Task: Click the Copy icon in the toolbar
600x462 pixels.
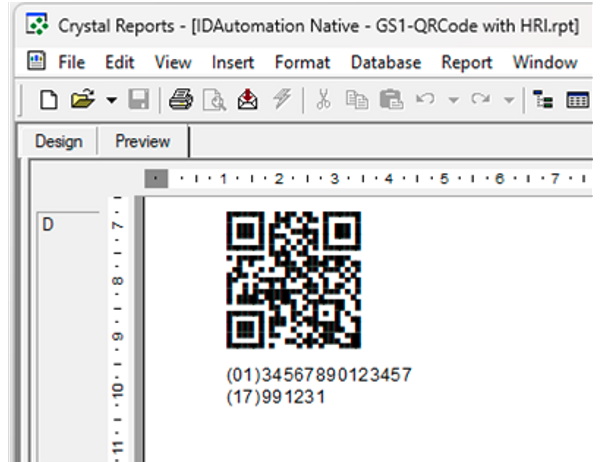Action: coord(357,100)
